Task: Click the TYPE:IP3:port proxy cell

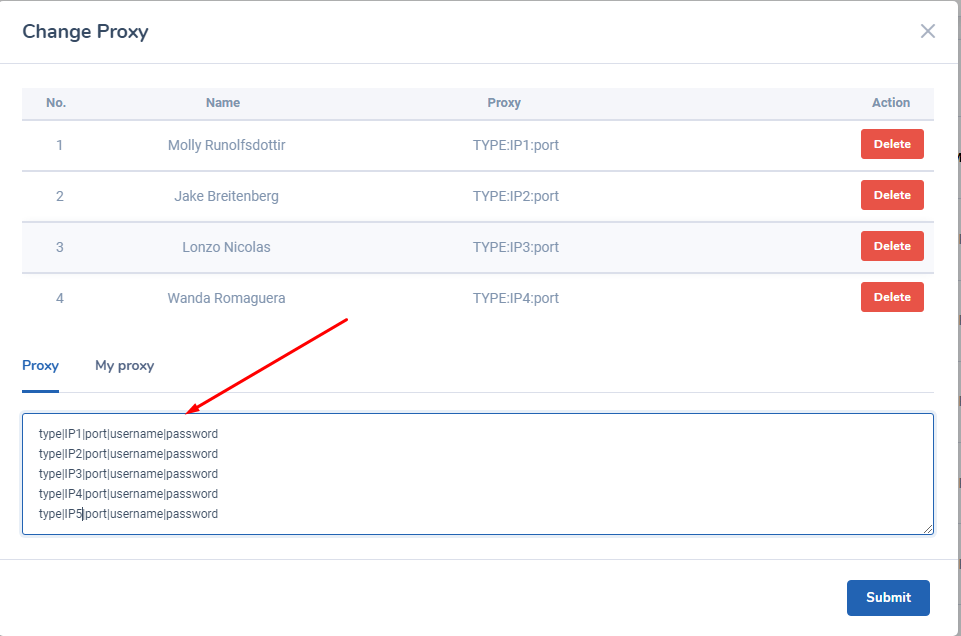Action: [x=515, y=247]
